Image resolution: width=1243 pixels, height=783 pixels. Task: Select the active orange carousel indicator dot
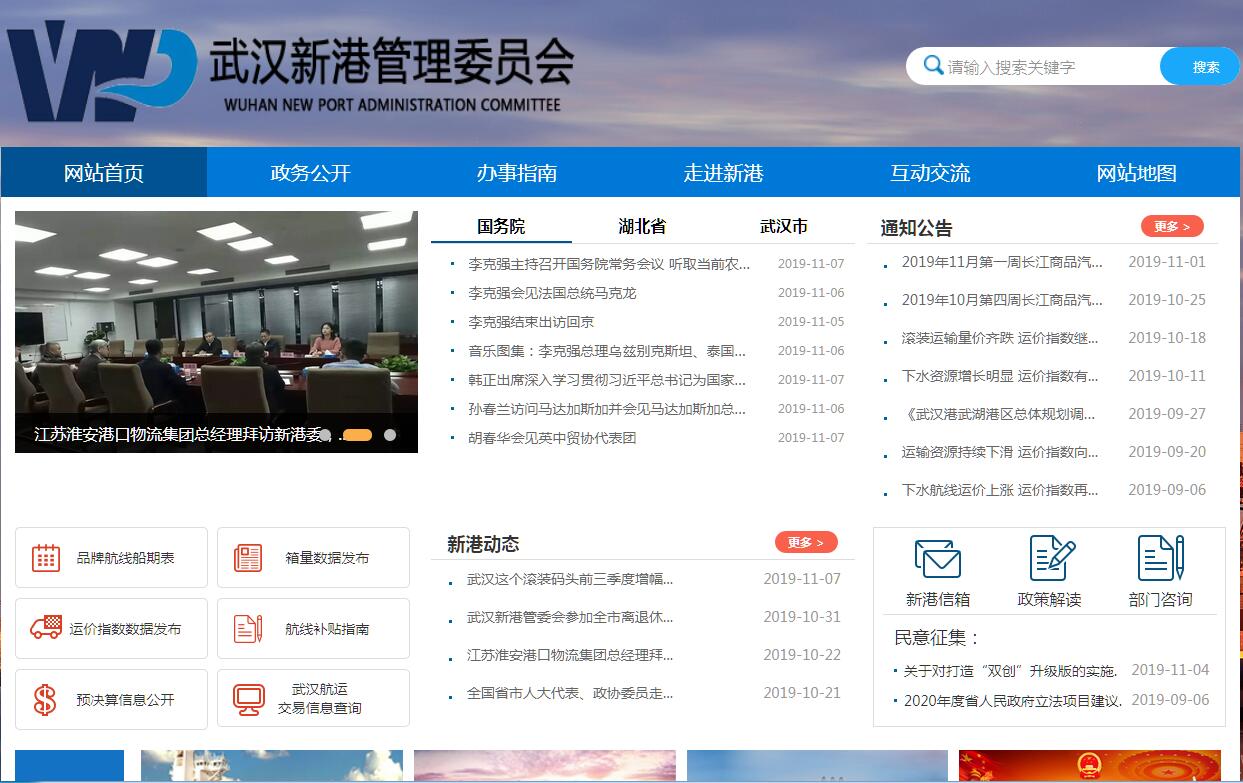(x=357, y=435)
